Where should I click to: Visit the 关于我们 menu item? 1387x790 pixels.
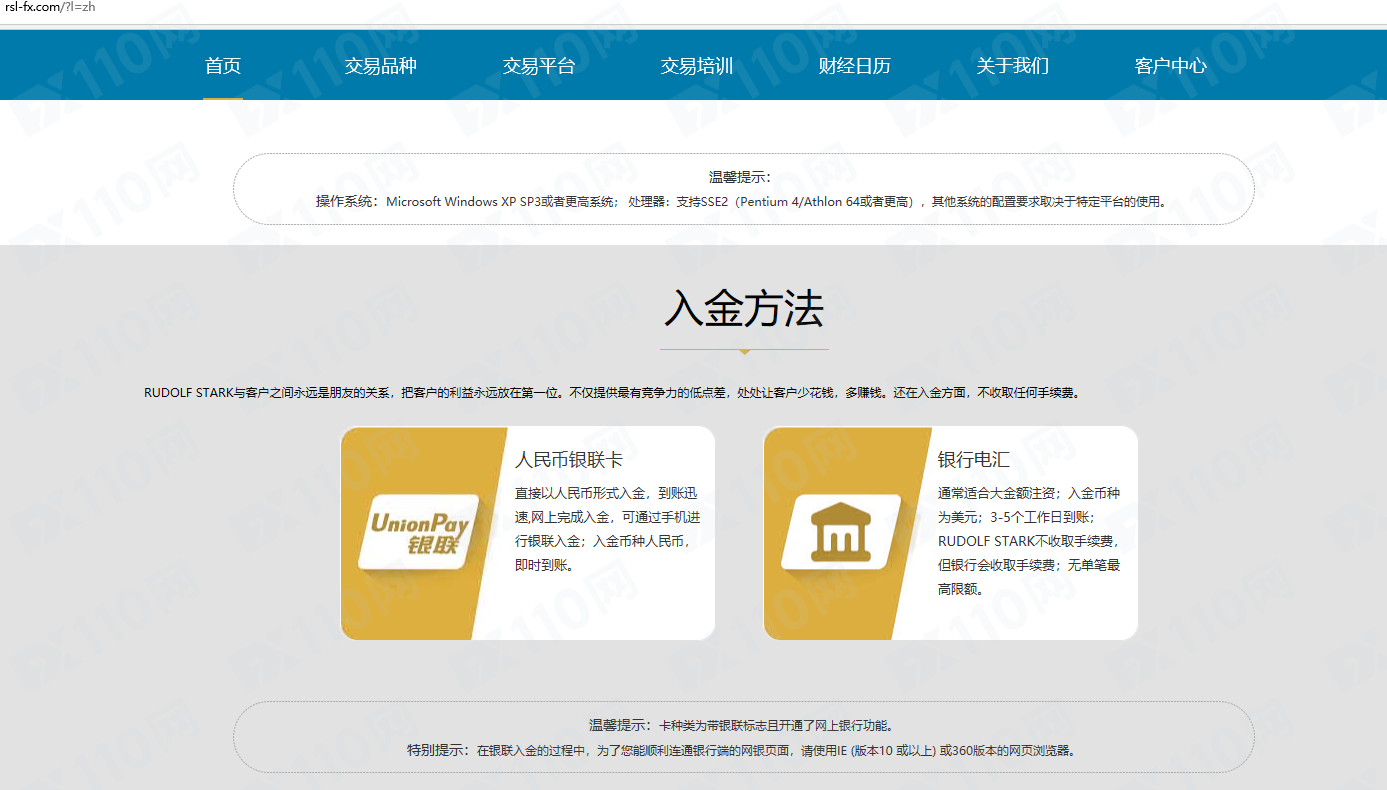tap(1013, 66)
